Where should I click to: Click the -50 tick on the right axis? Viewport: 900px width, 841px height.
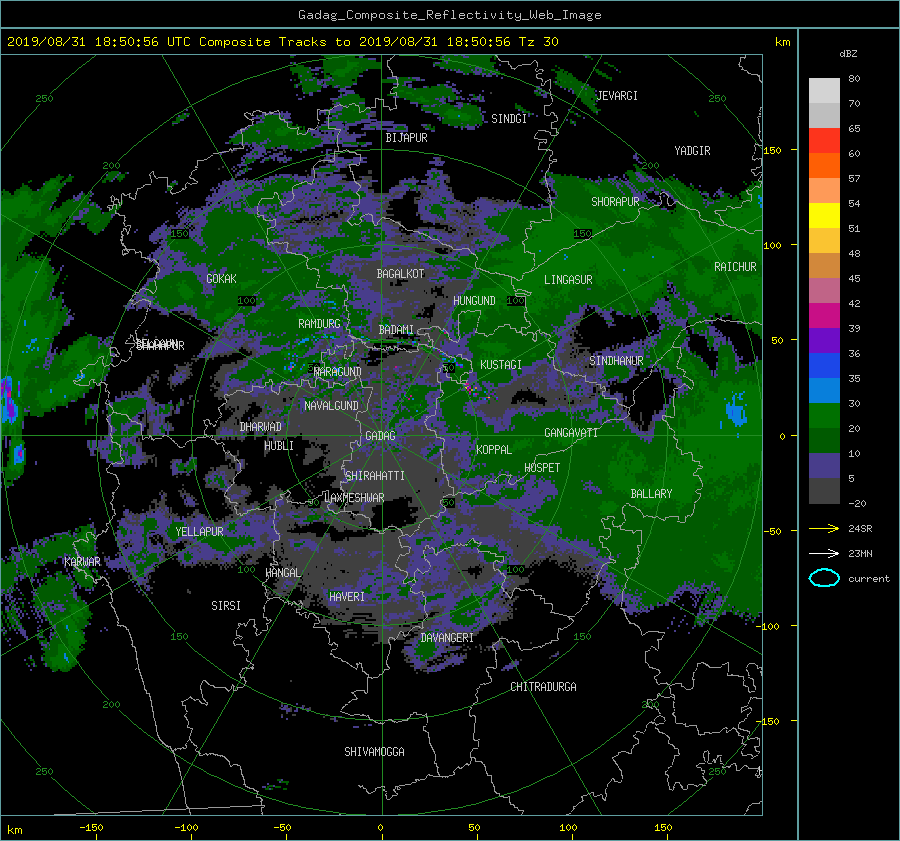[772, 532]
